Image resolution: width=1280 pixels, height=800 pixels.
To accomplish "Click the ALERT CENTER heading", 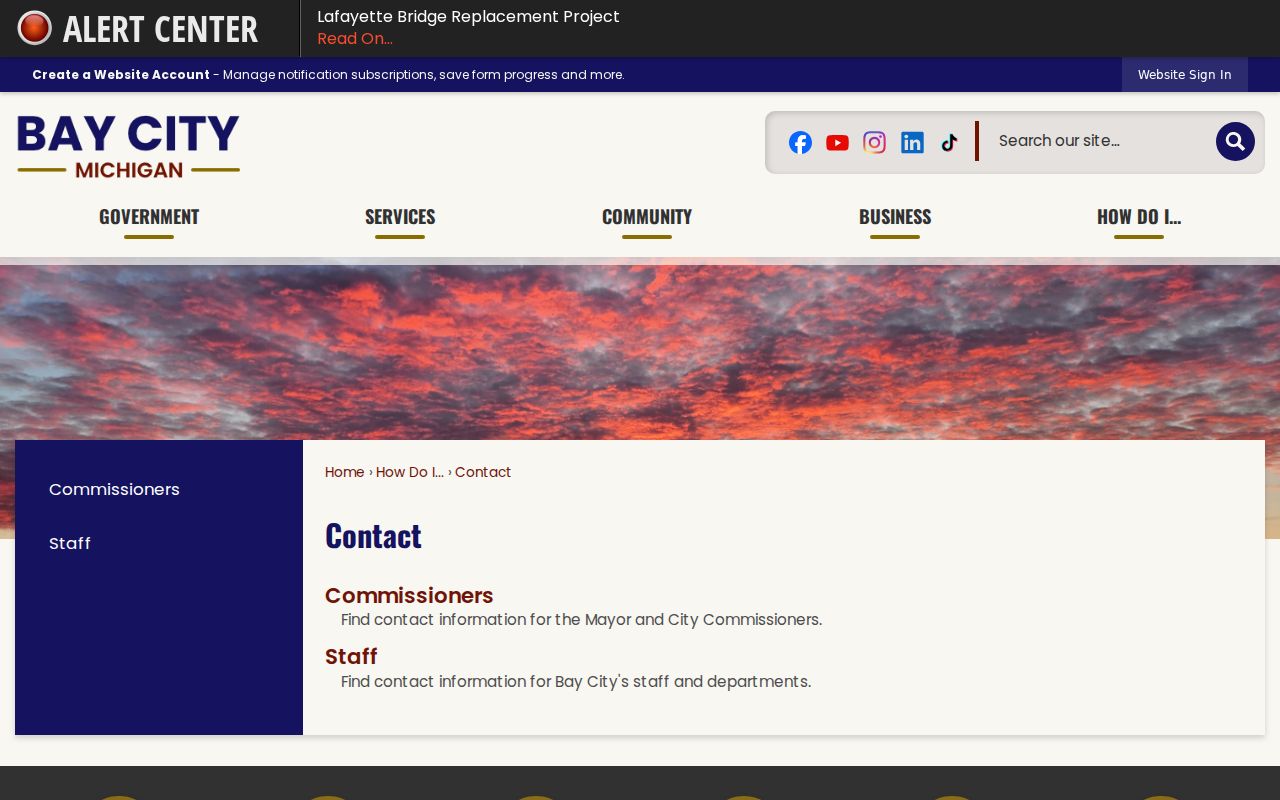I will (x=160, y=29).
